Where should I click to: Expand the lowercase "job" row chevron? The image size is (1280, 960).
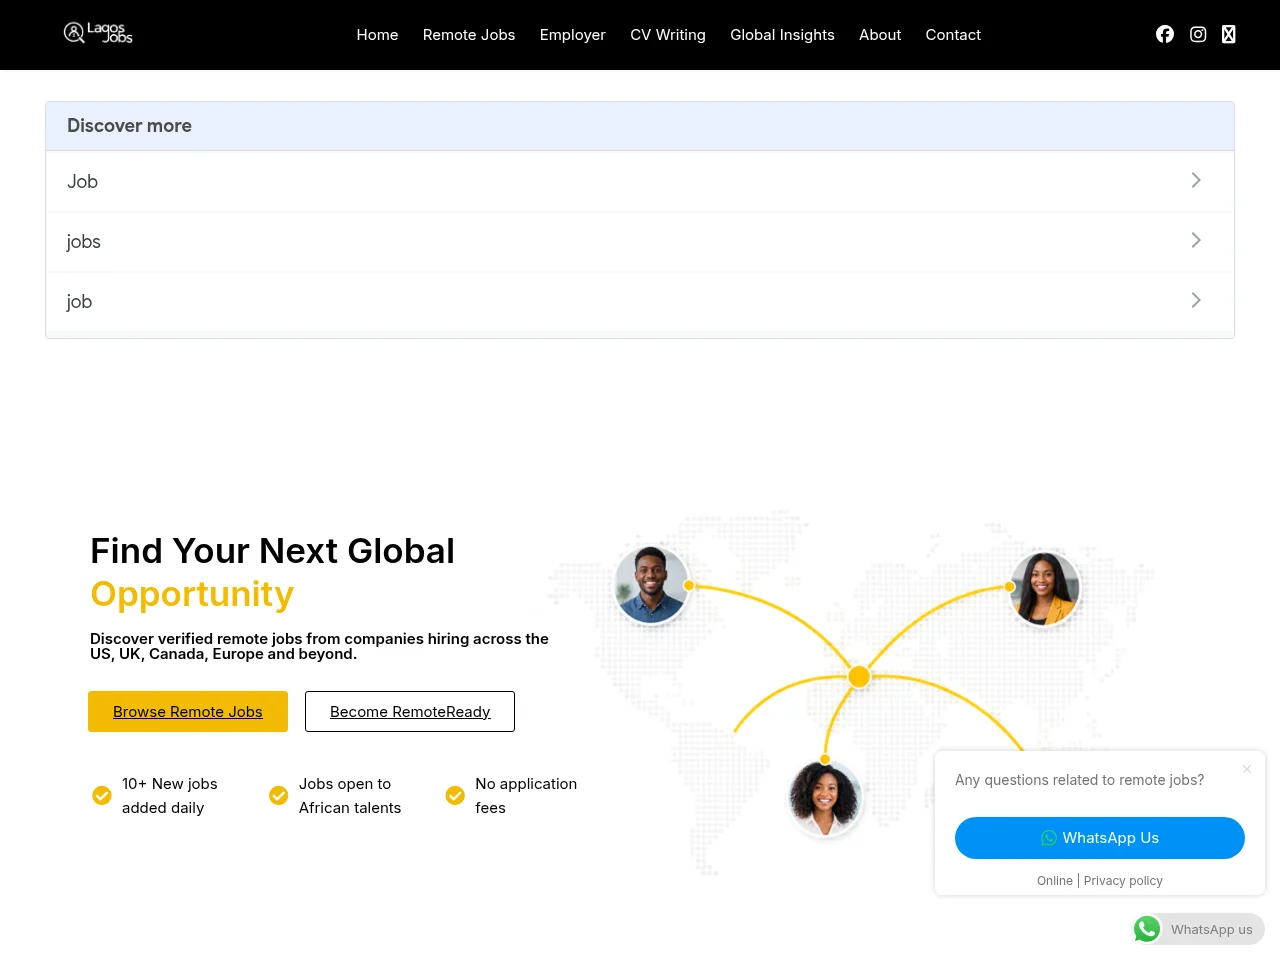pyautogui.click(x=1196, y=300)
